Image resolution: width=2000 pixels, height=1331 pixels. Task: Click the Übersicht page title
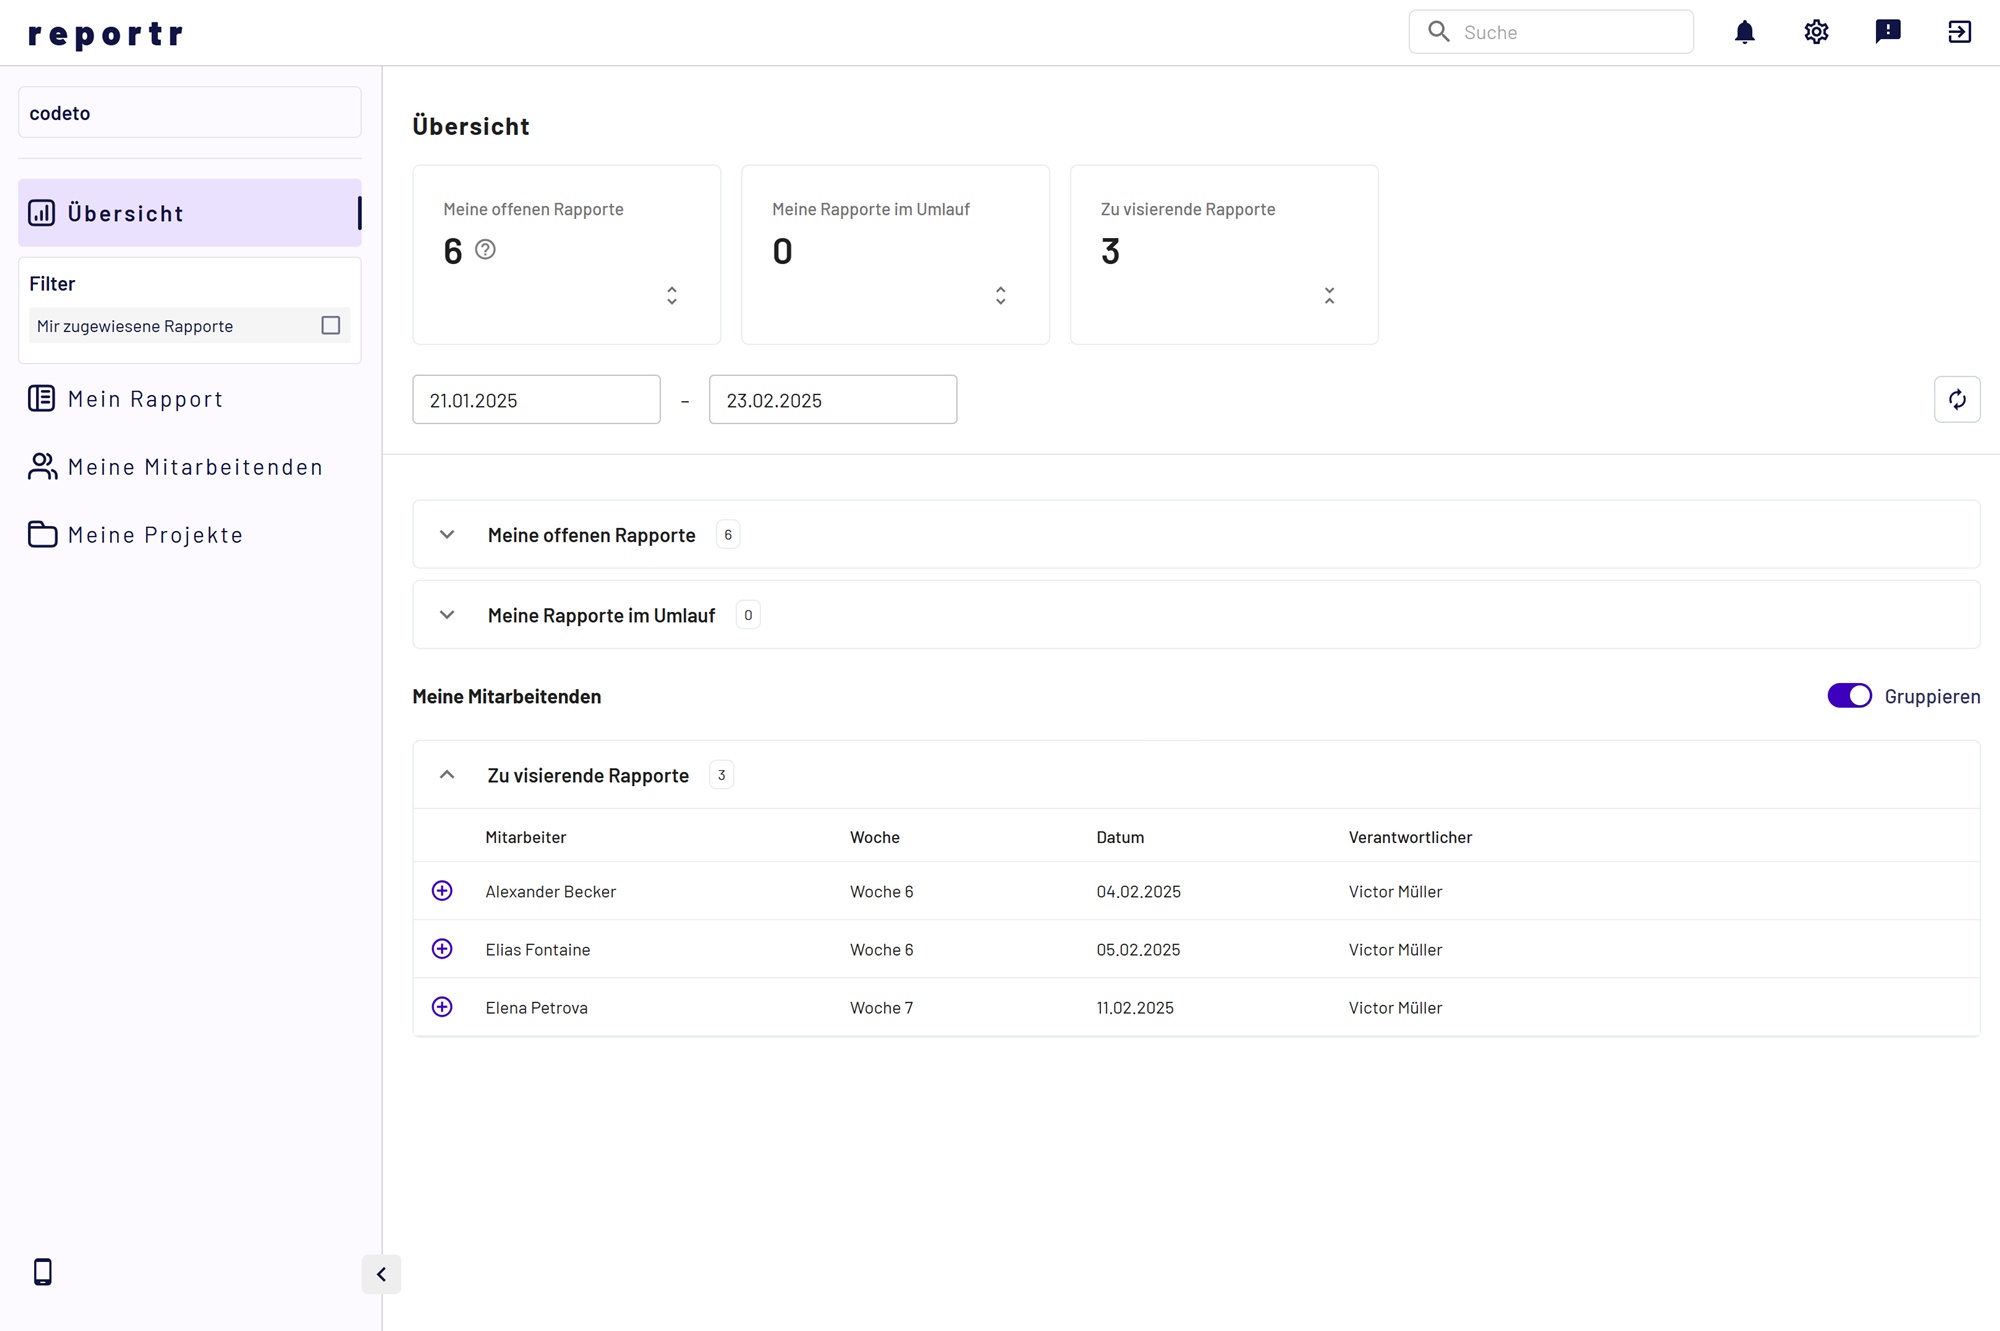coord(471,126)
